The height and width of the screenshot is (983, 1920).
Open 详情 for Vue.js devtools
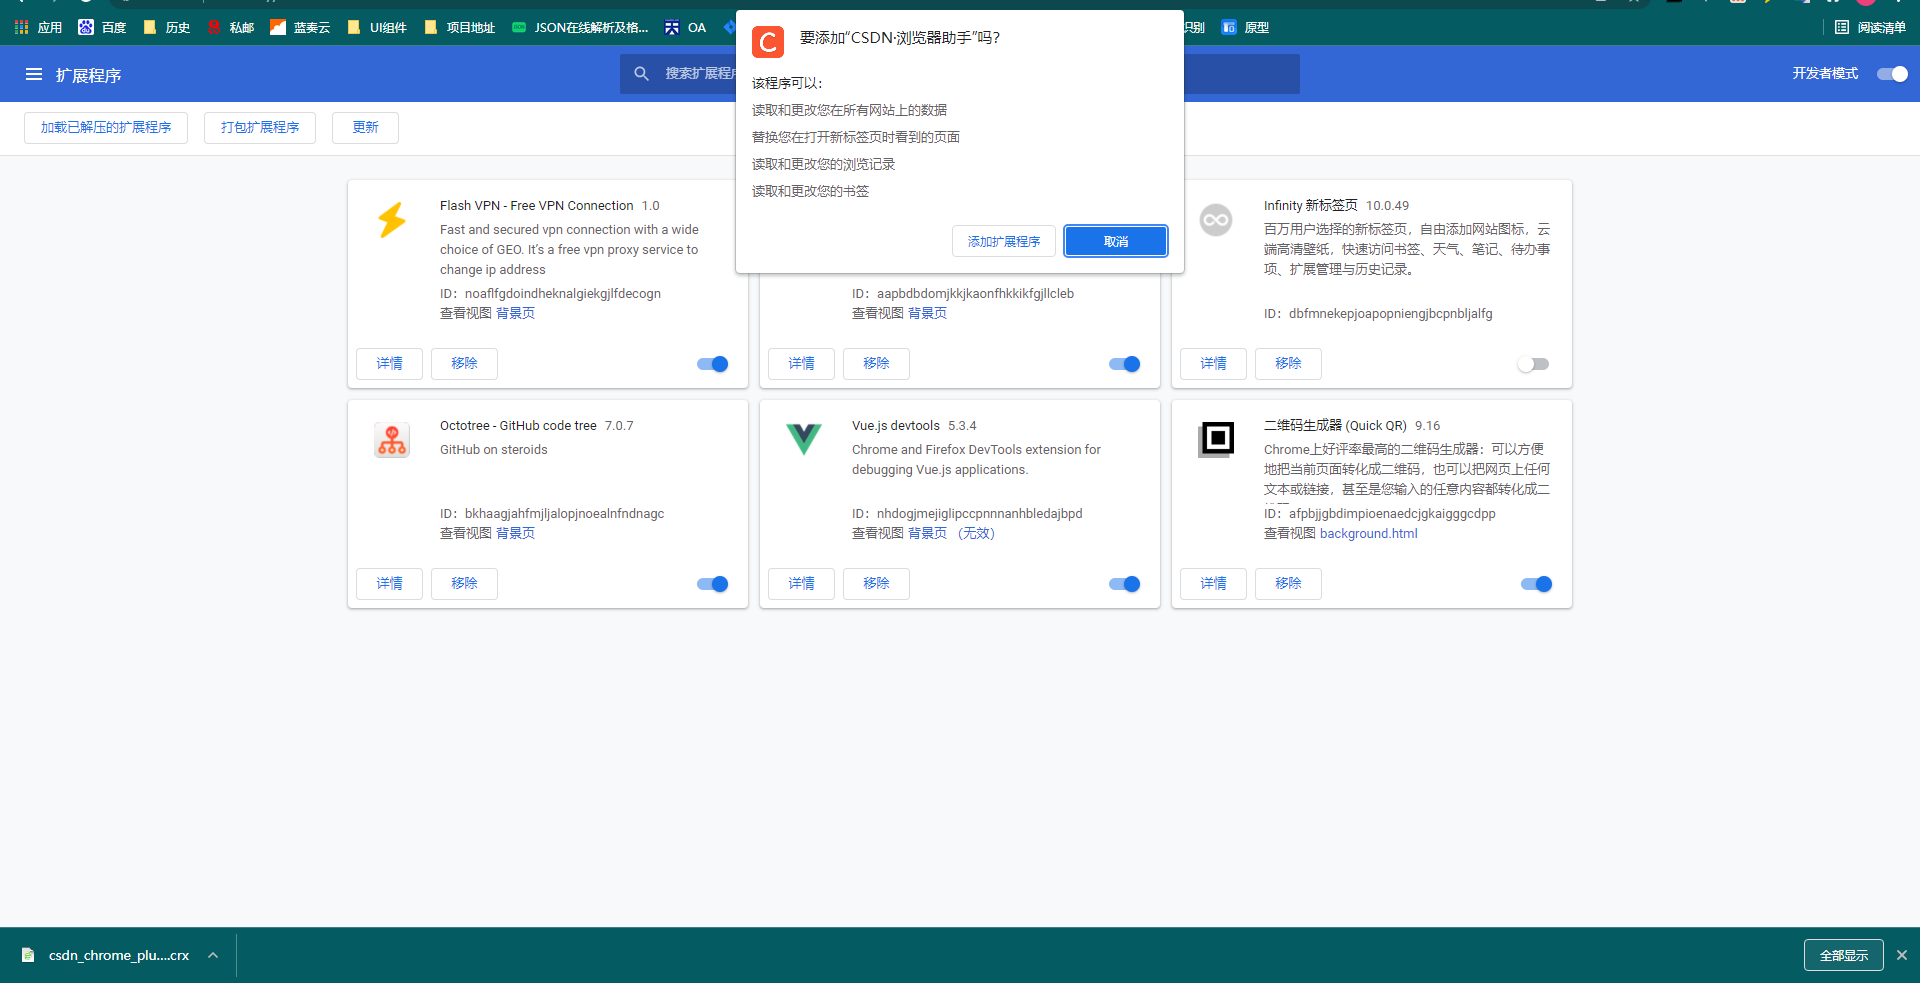(x=801, y=584)
